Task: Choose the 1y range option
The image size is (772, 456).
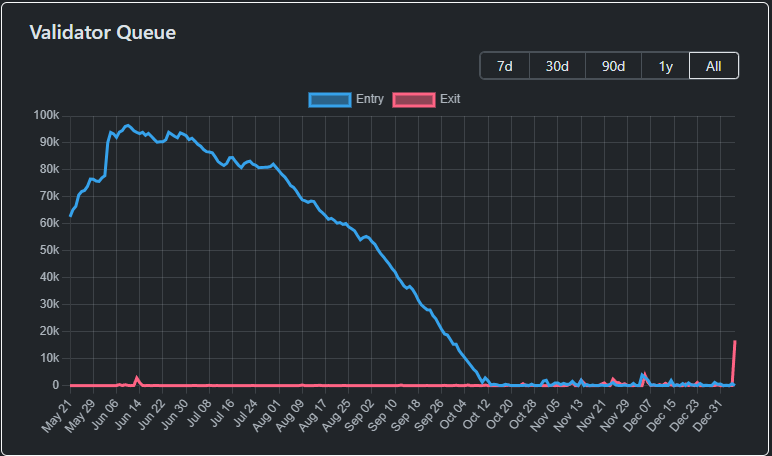Action: [x=665, y=66]
